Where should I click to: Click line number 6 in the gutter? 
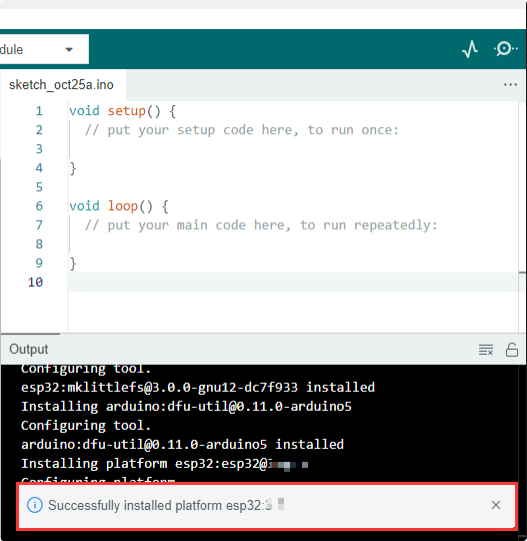39,206
